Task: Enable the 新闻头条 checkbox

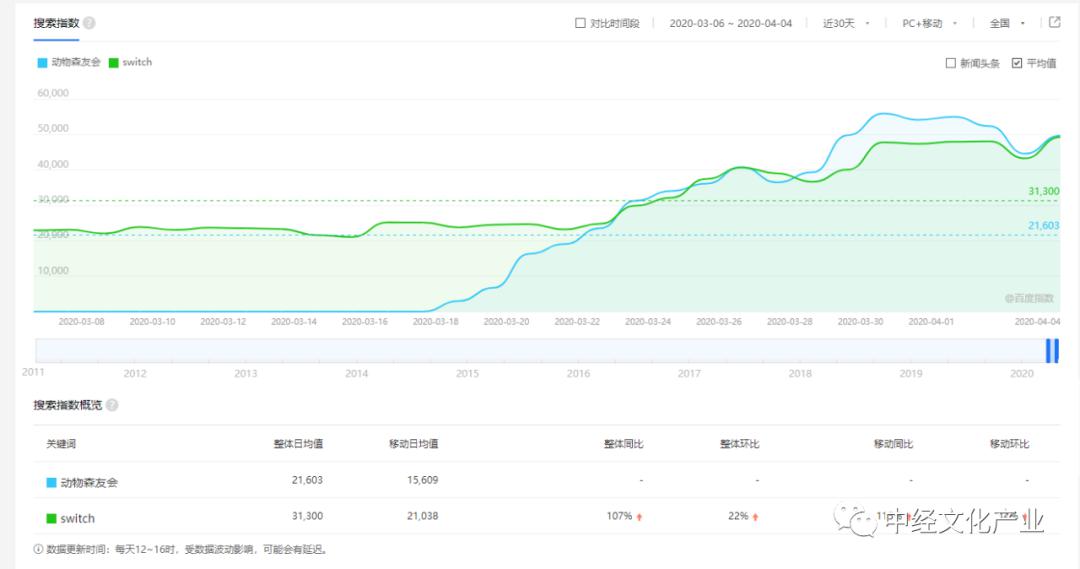Action: click(951, 63)
